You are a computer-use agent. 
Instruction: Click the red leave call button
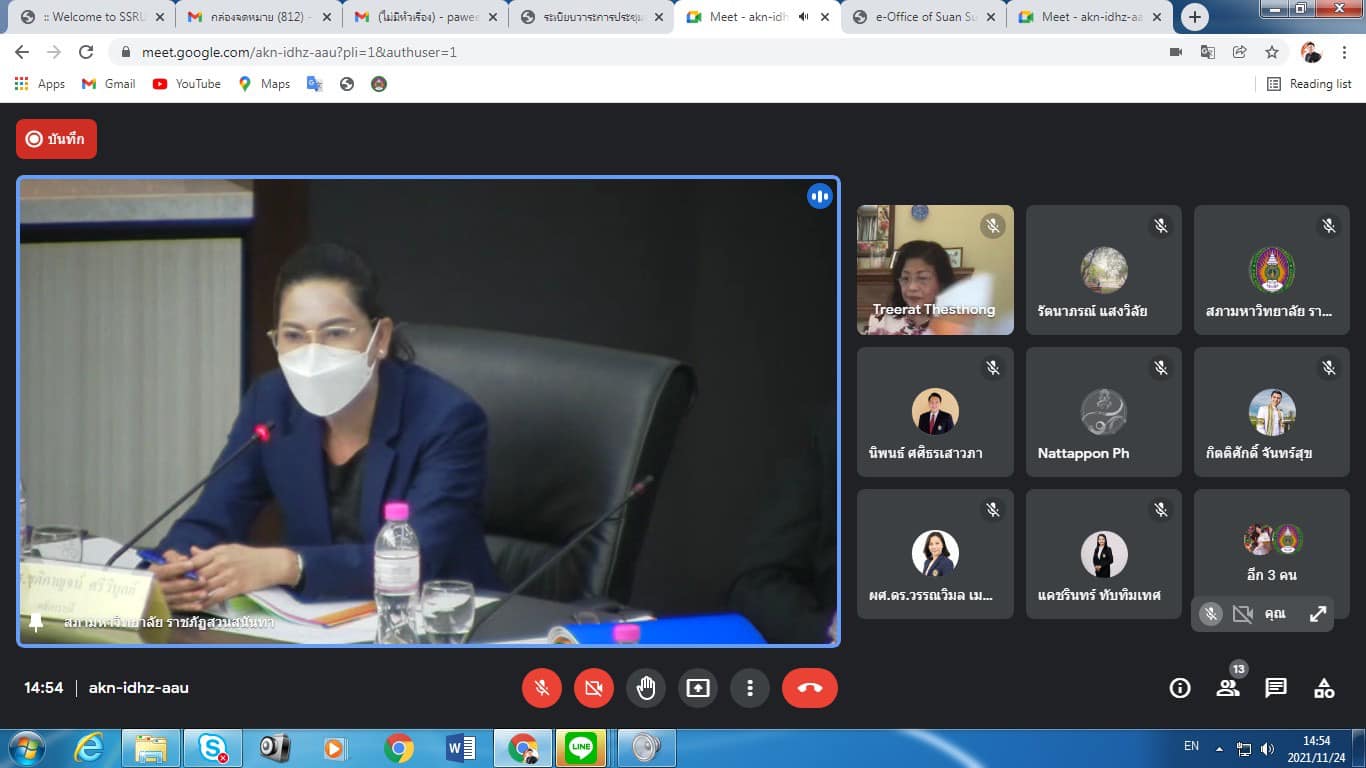pos(809,688)
